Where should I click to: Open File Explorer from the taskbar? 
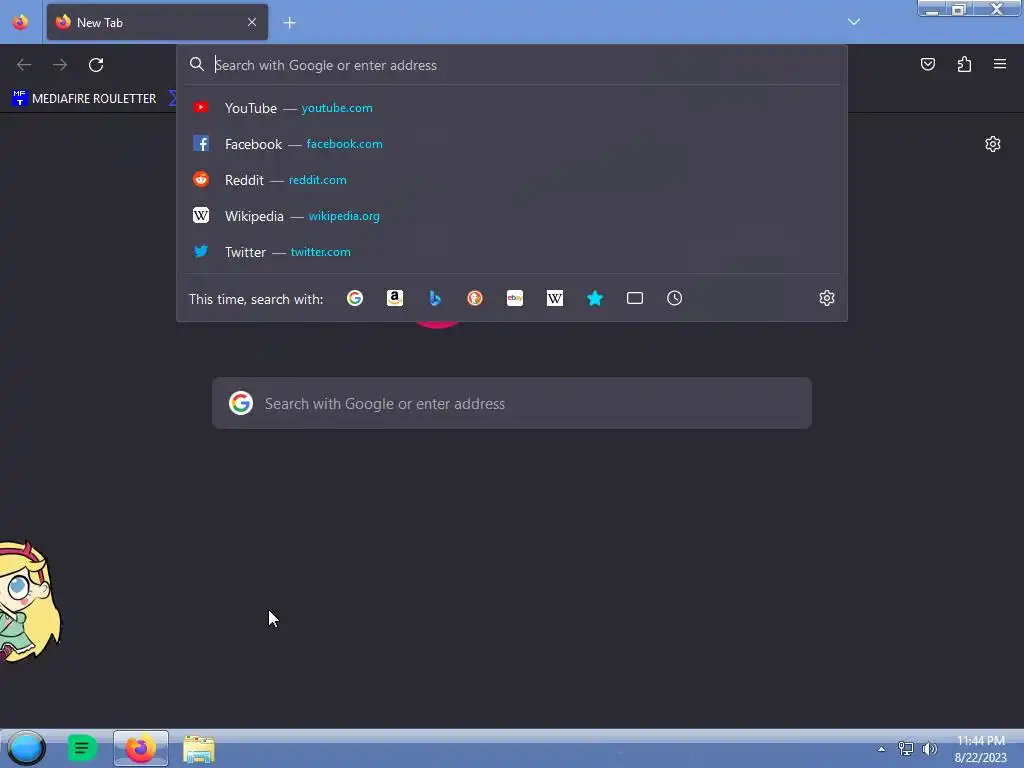tap(199, 749)
